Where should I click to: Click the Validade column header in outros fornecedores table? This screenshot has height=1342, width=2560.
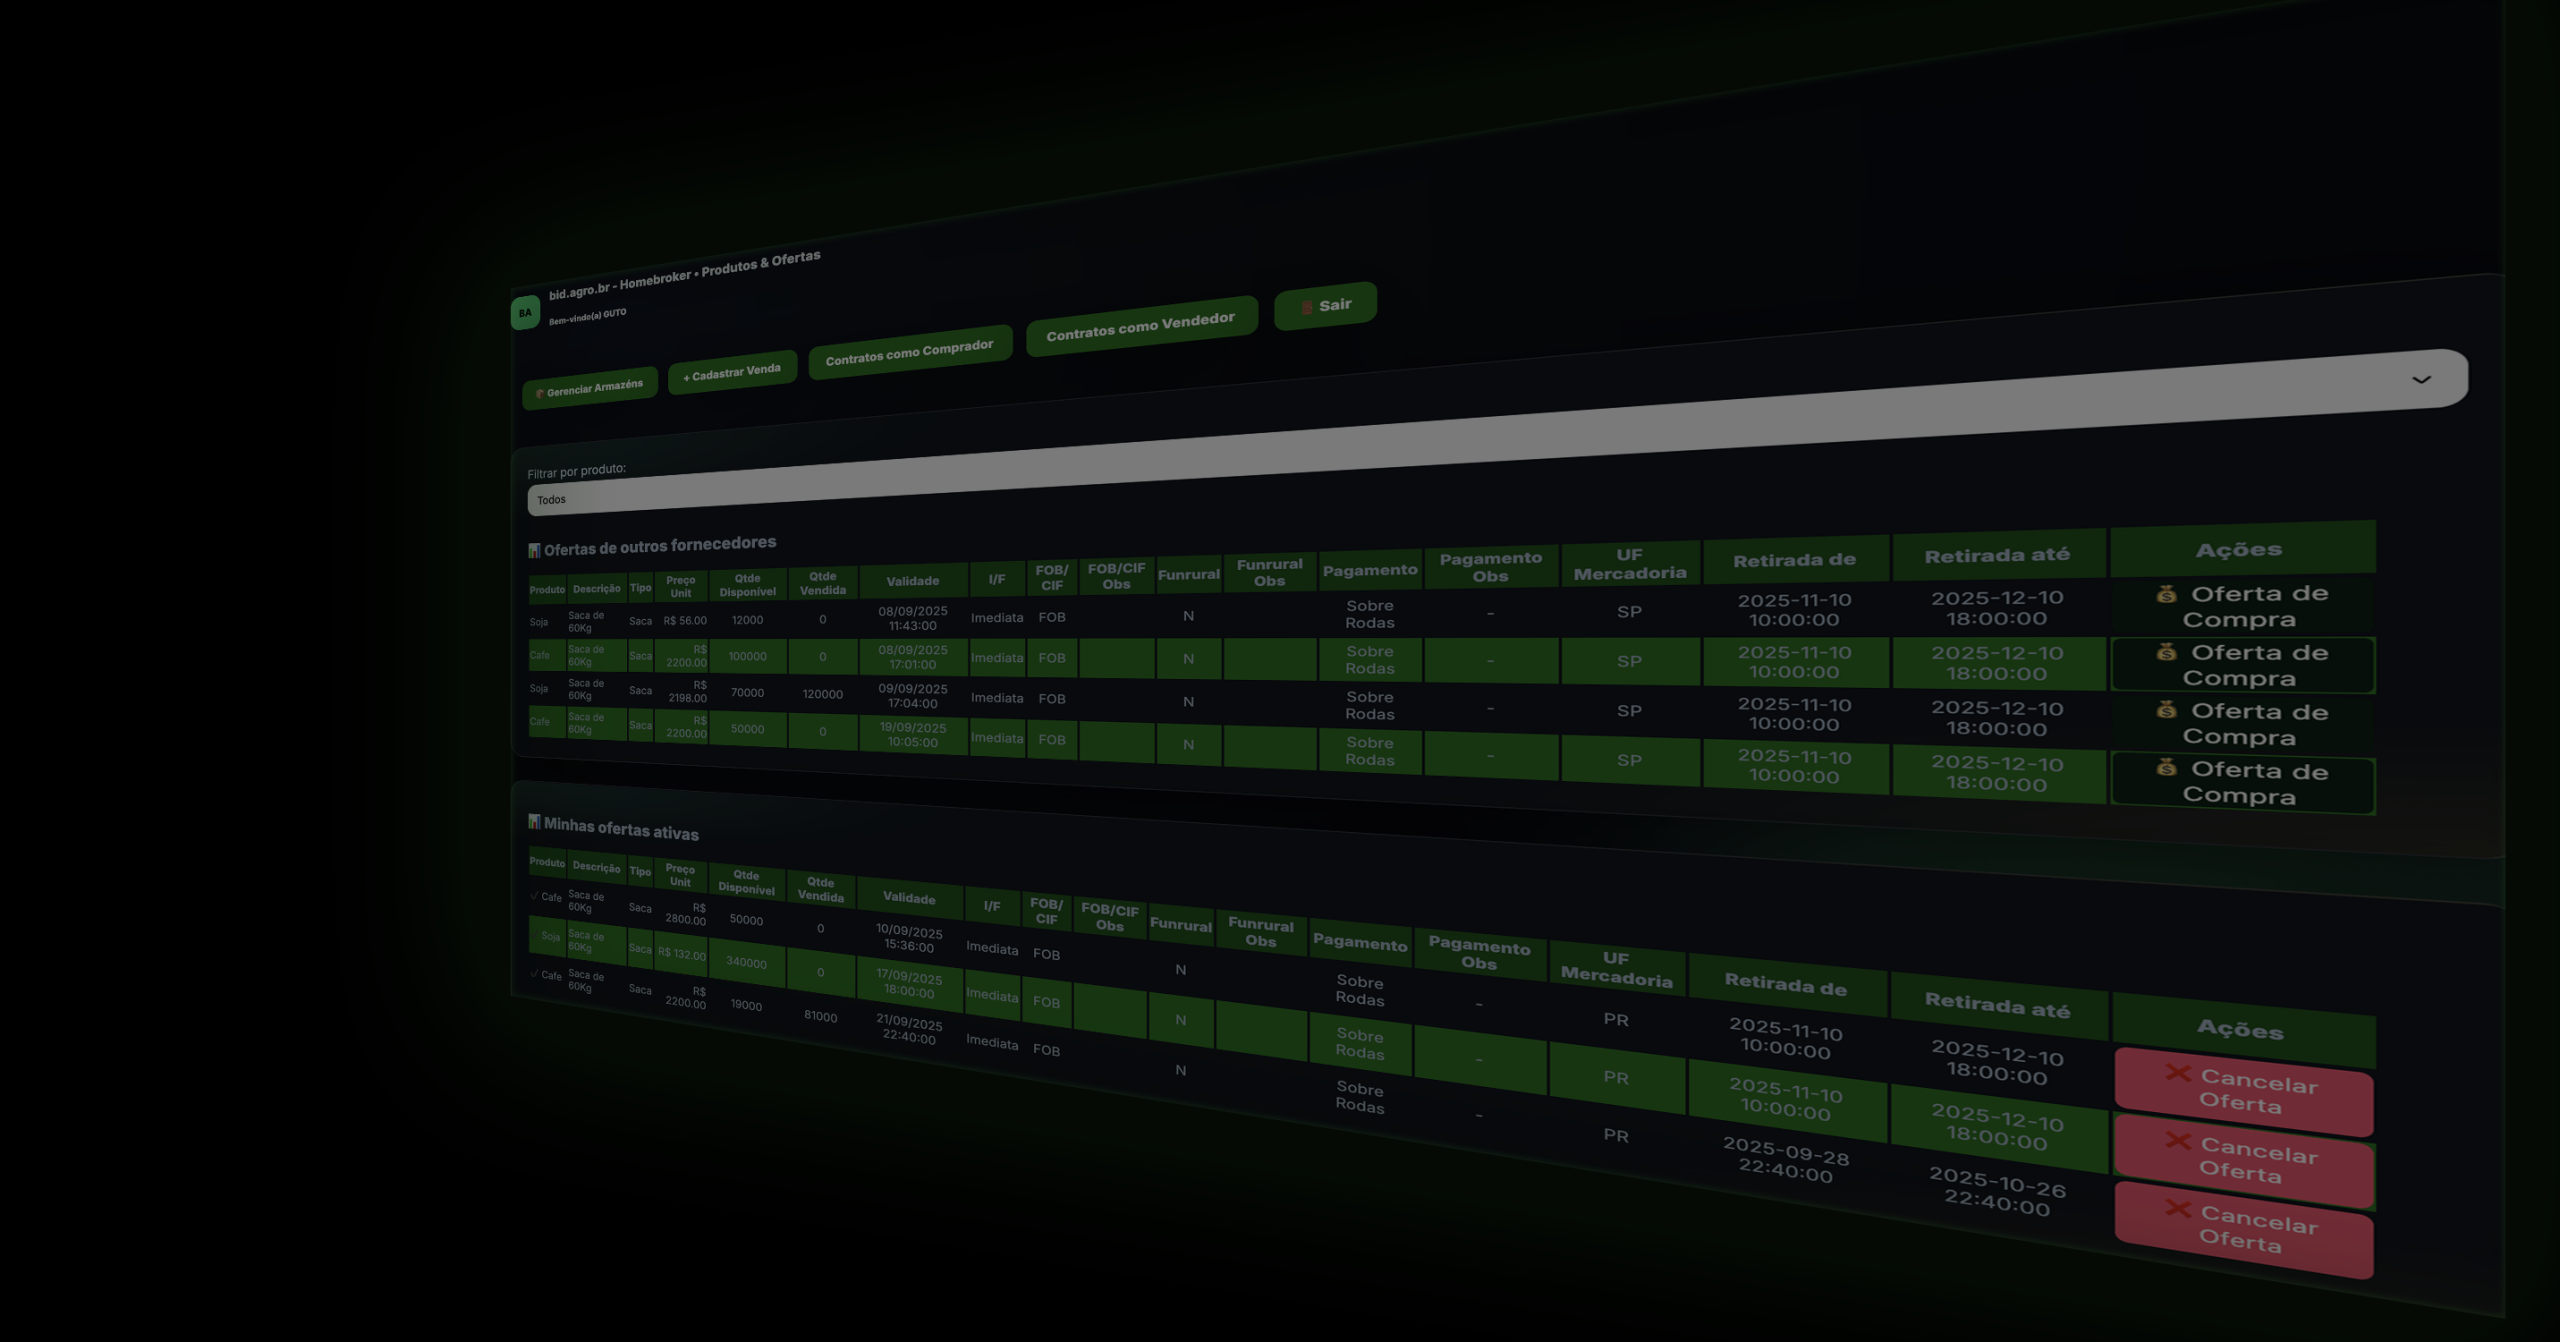(912, 581)
